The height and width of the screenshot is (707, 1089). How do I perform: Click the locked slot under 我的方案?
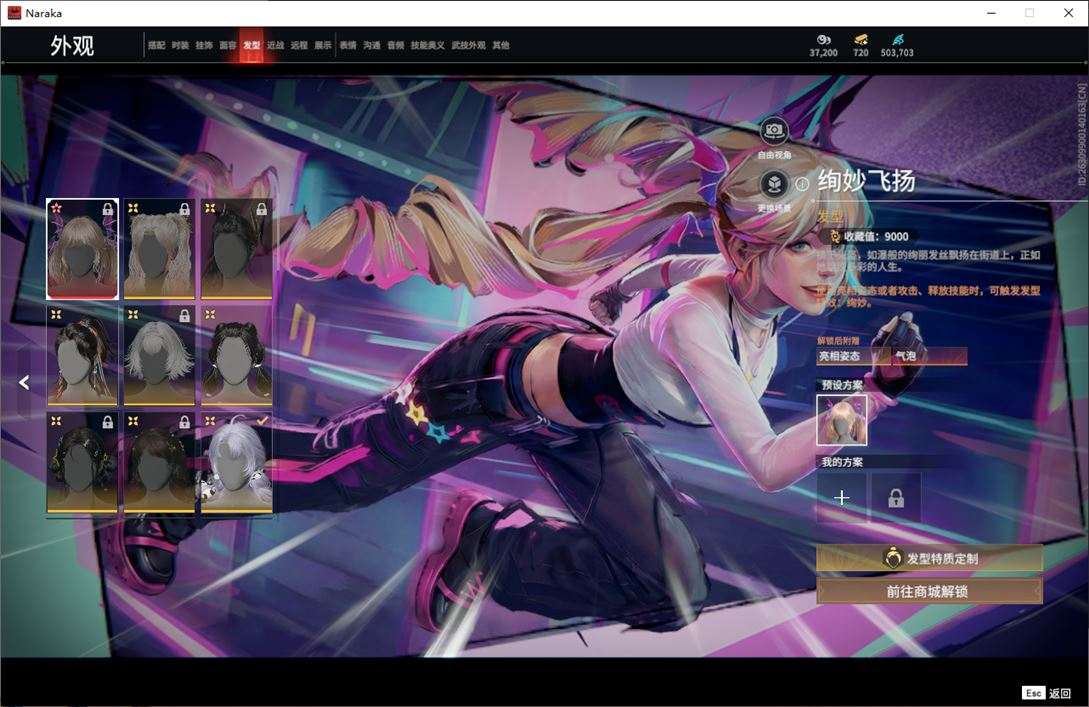(x=896, y=498)
